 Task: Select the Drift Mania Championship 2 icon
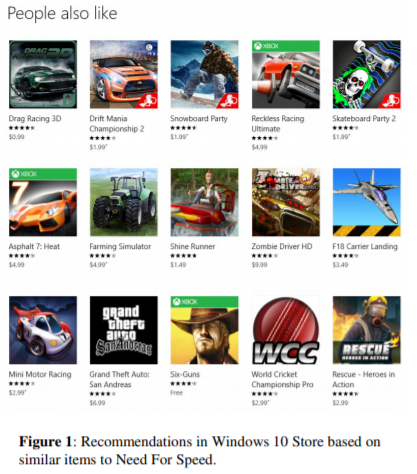(124, 74)
